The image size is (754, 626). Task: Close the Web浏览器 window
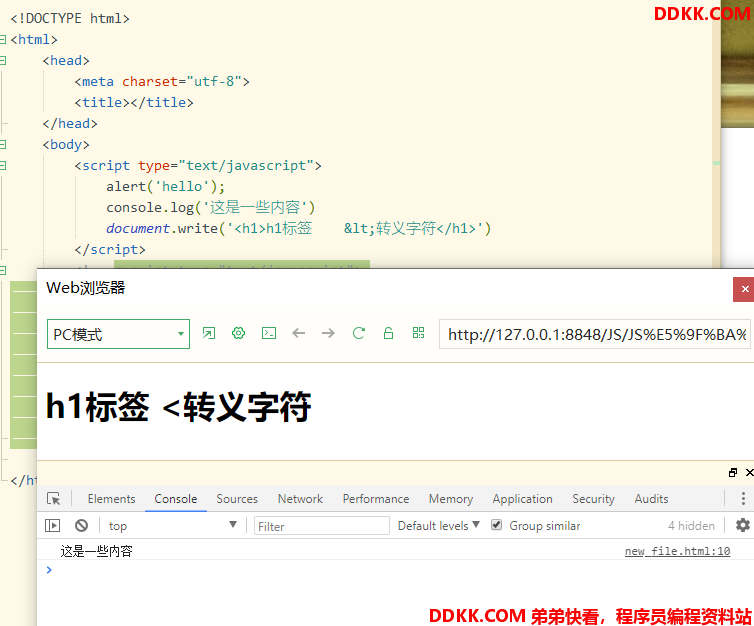tap(744, 289)
